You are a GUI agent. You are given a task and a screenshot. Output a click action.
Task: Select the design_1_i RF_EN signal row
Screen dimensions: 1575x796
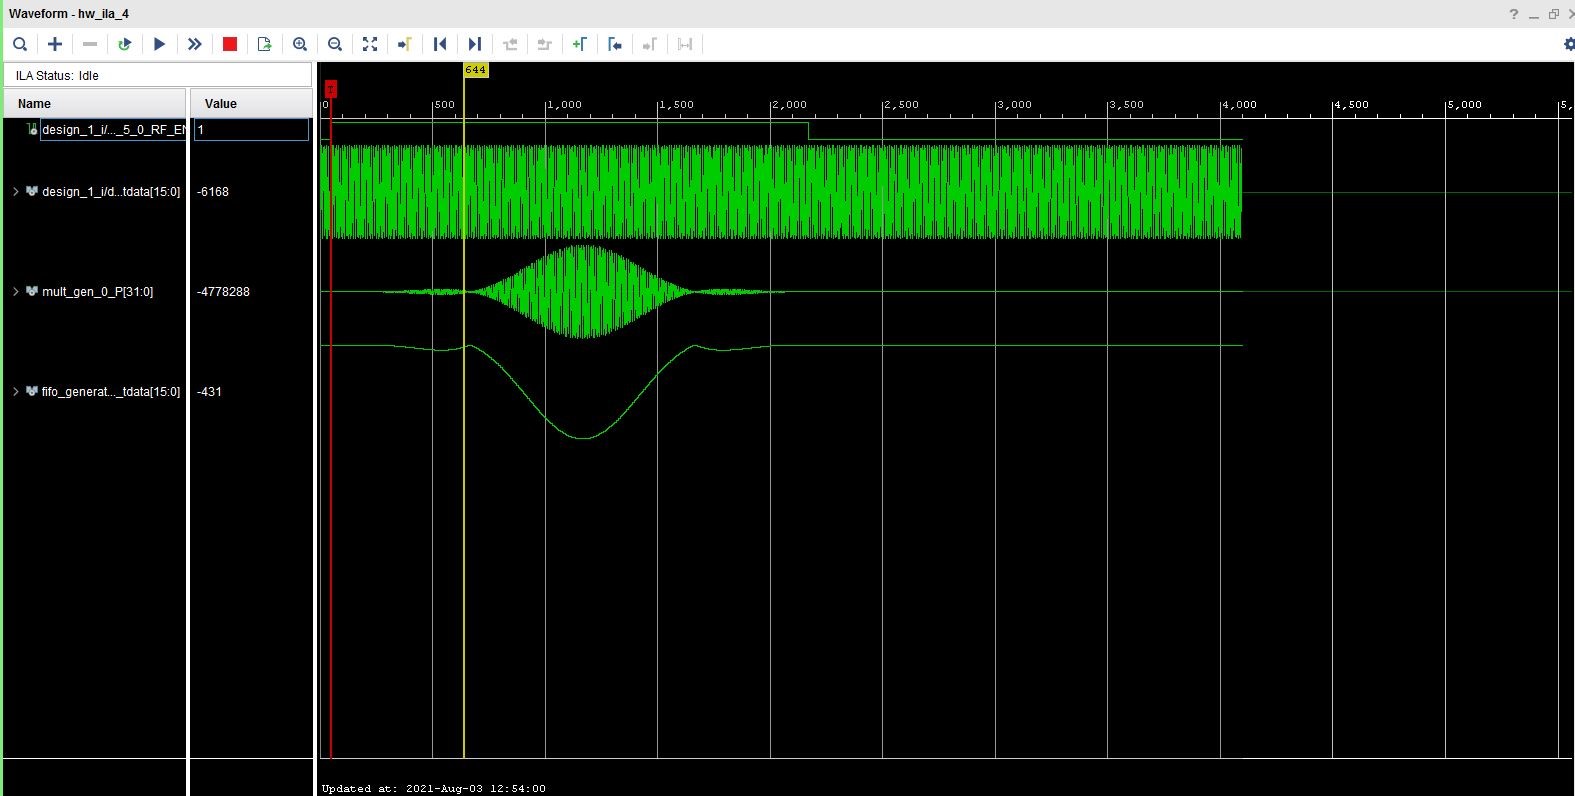point(113,130)
